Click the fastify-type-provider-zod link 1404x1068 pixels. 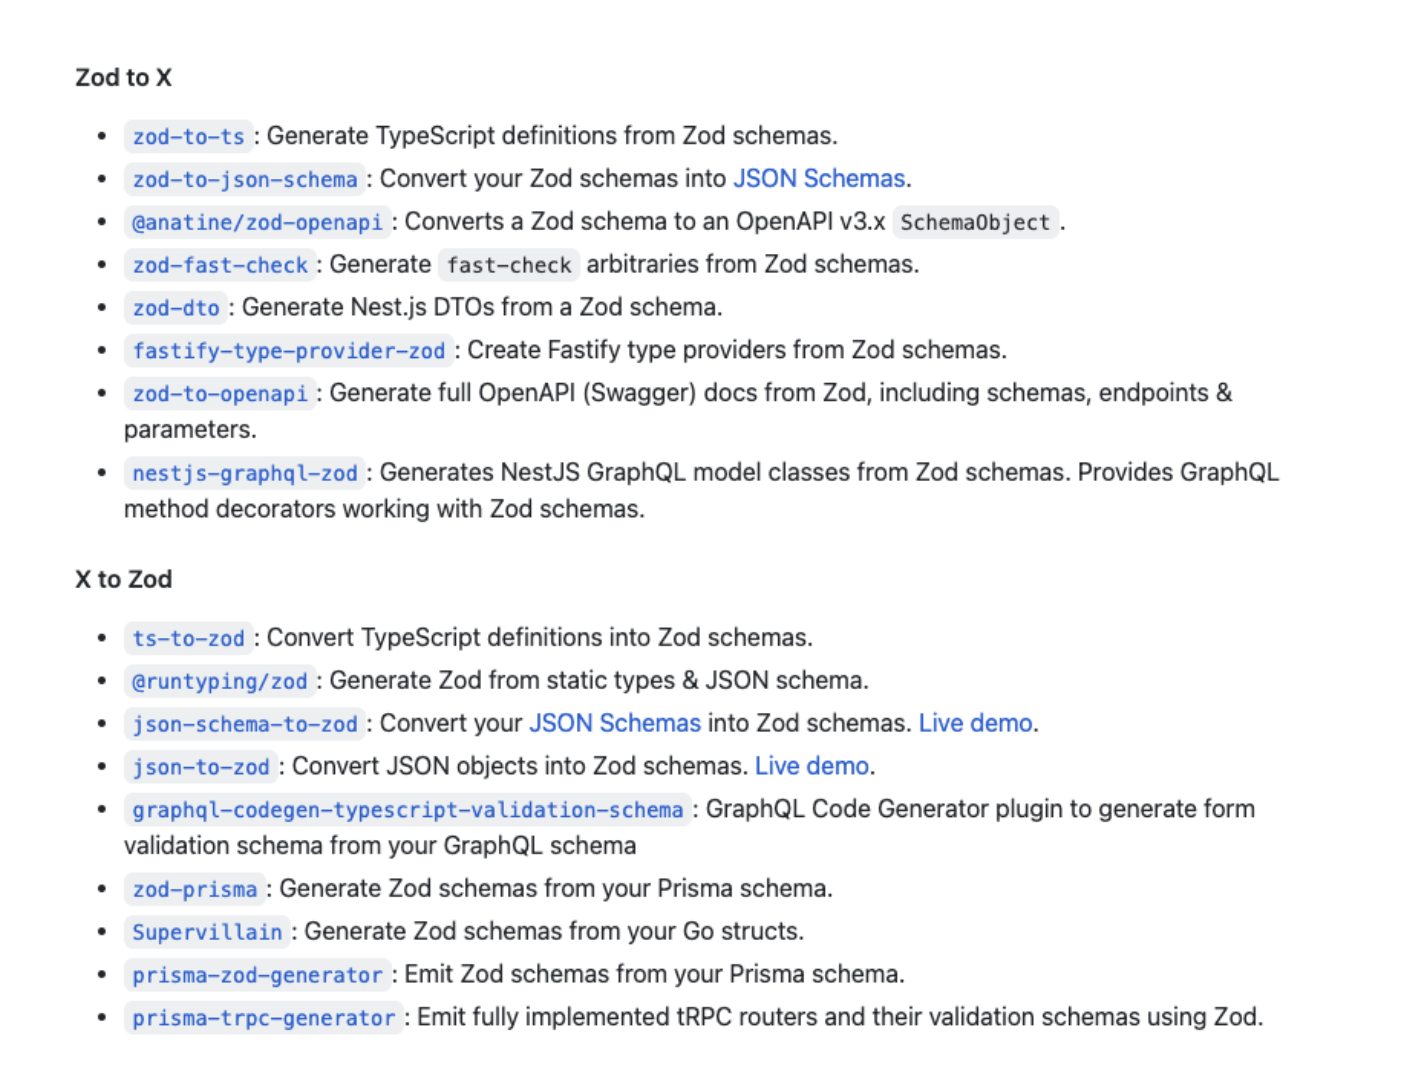coord(288,351)
